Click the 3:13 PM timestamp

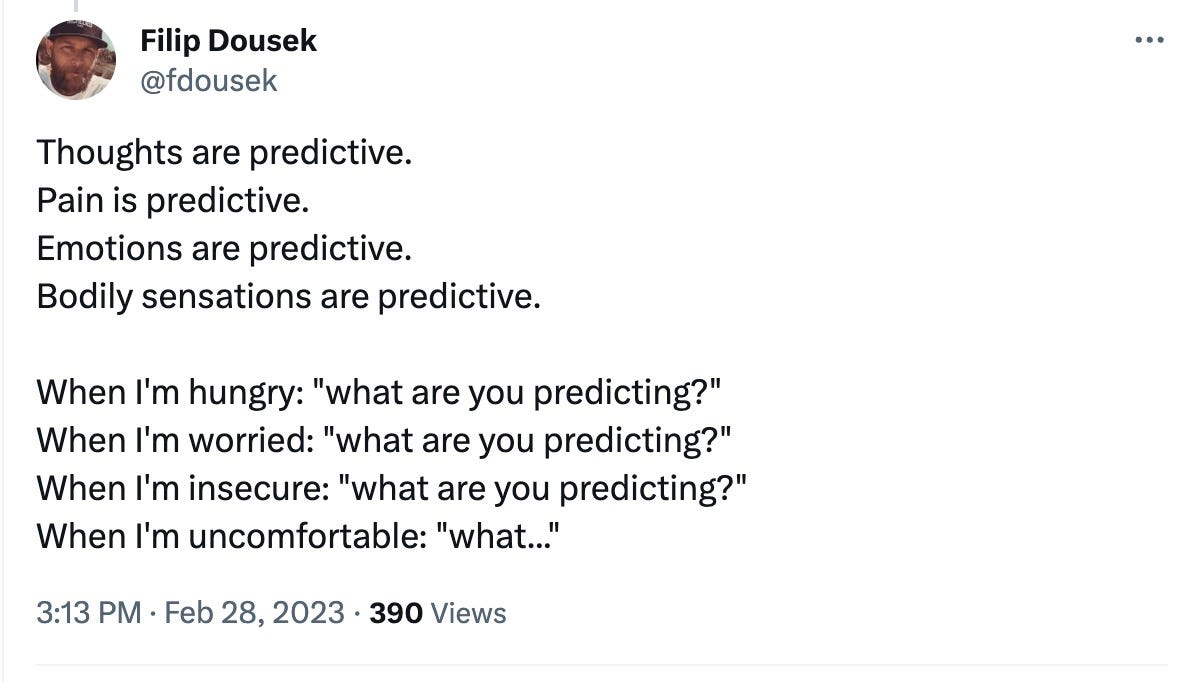88,613
